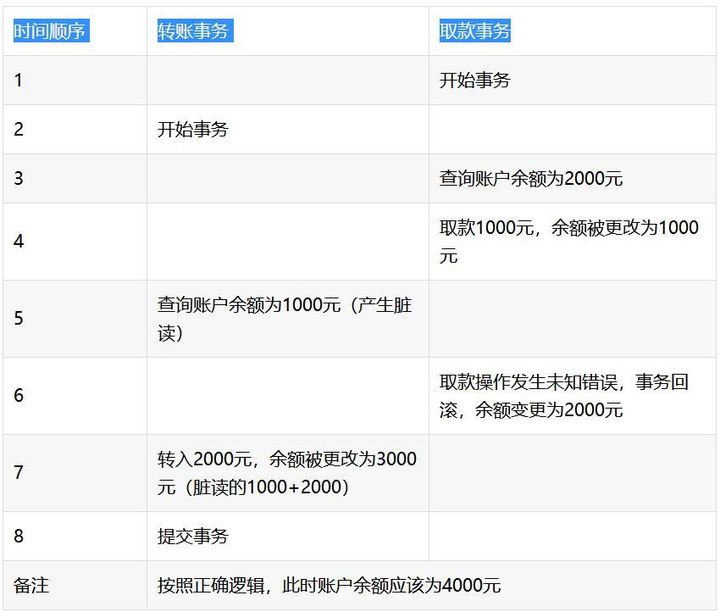Image resolution: width=720 pixels, height=612 pixels.
Task: Click the 取款操作发生未知错误 rollback cell
Action: (x=564, y=396)
